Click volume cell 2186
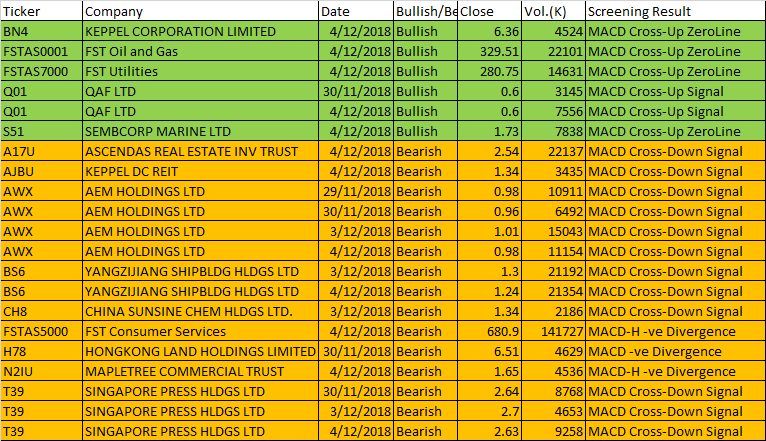 pyautogui.click(x=553, y=312)
